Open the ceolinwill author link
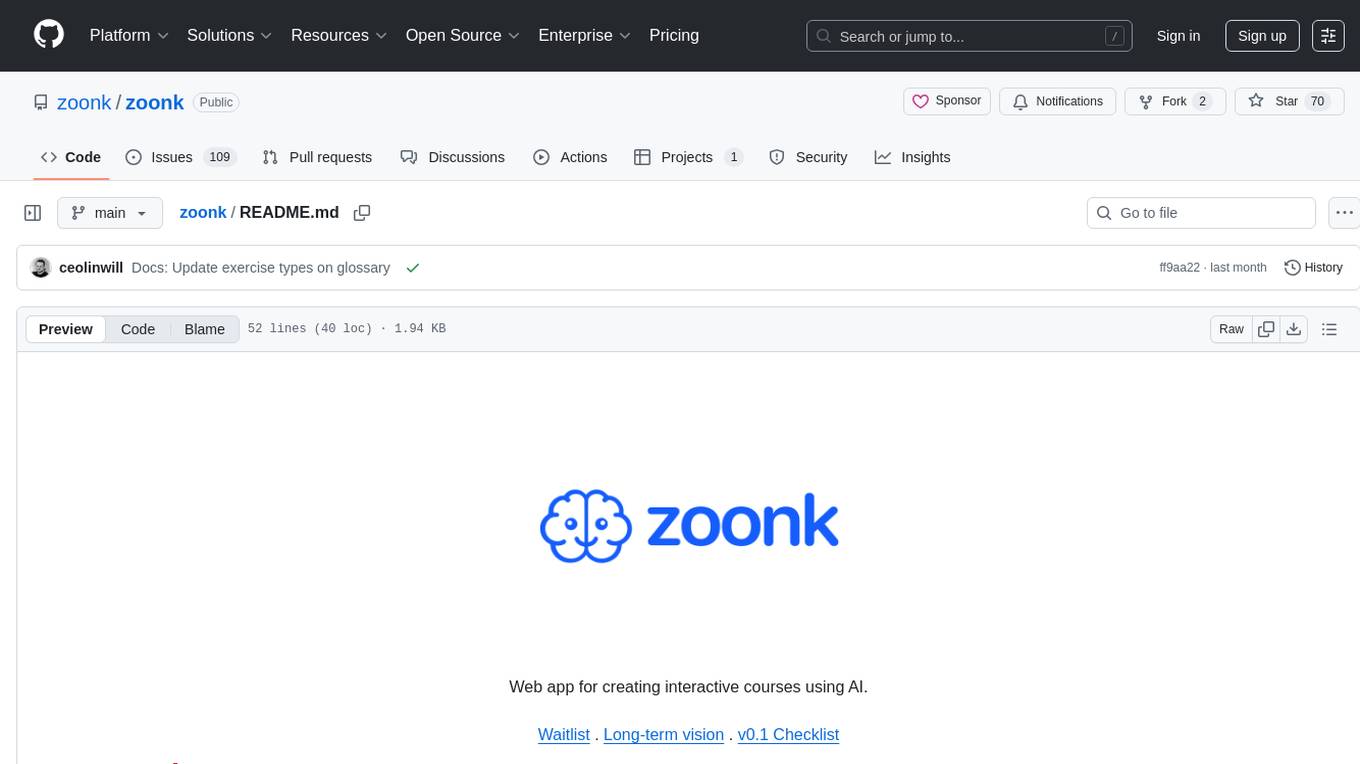Image resolution: width=1360 pixels, height=764 pixels. [x=91, y=267]
